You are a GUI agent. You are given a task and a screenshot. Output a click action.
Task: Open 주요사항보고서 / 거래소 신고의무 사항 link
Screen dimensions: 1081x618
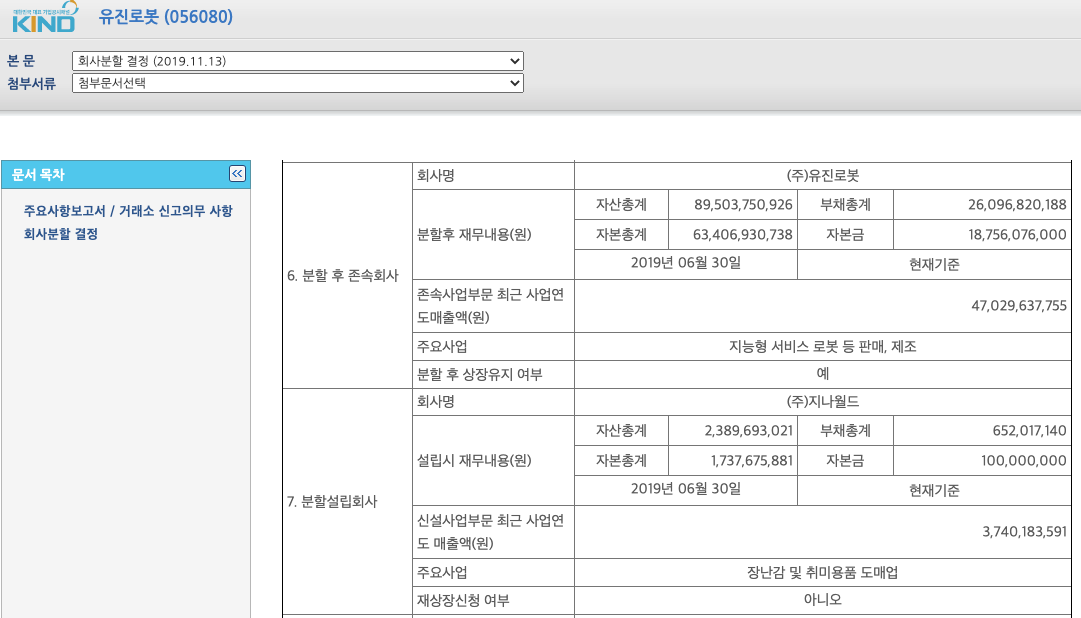pyautogui.click(x=128, y=210)
